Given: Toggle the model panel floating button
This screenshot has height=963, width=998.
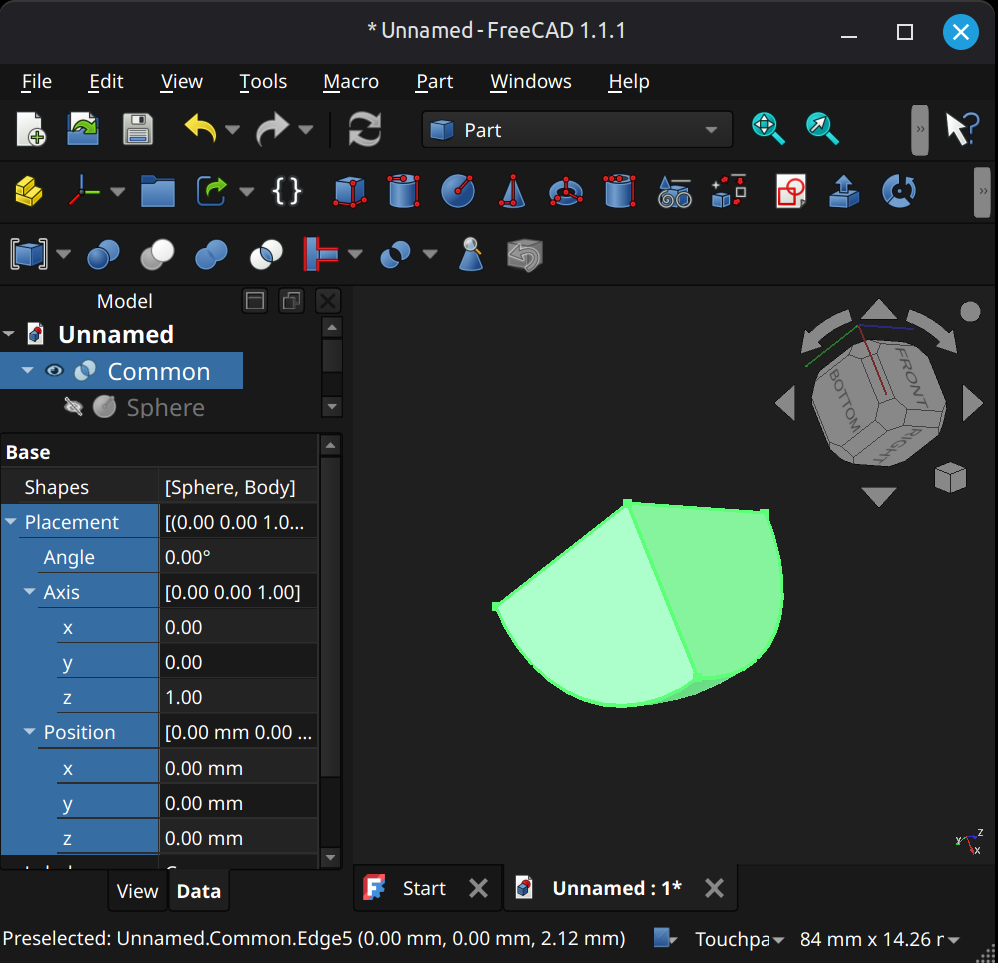Looking at the screenshot, I should (292, 300).
